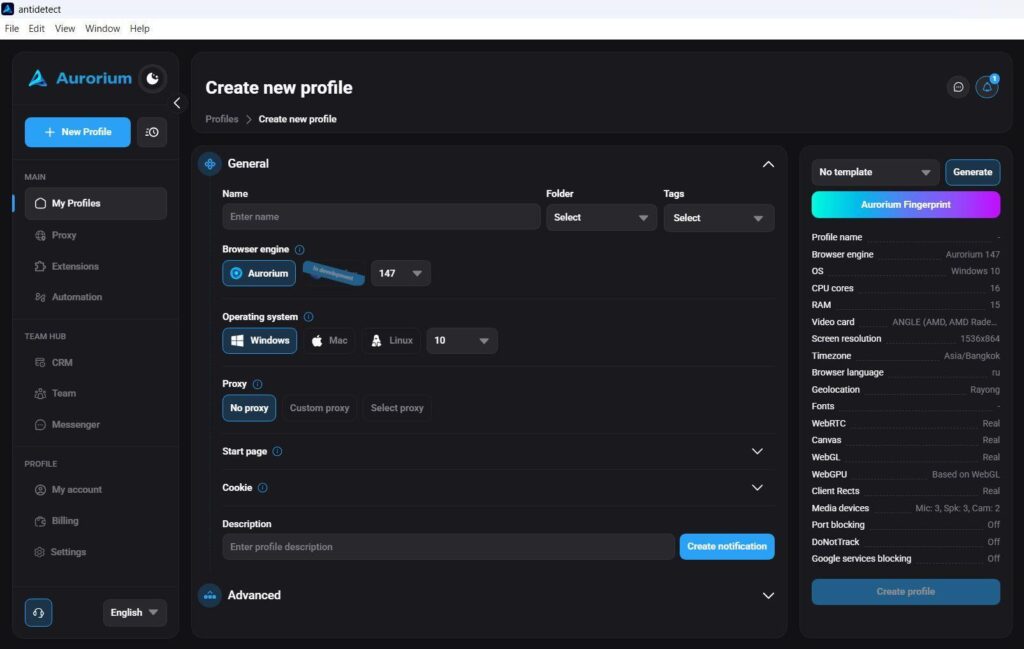Open the support headset icon
Screen dimensions: 1024x649
(x=39, y=612)
